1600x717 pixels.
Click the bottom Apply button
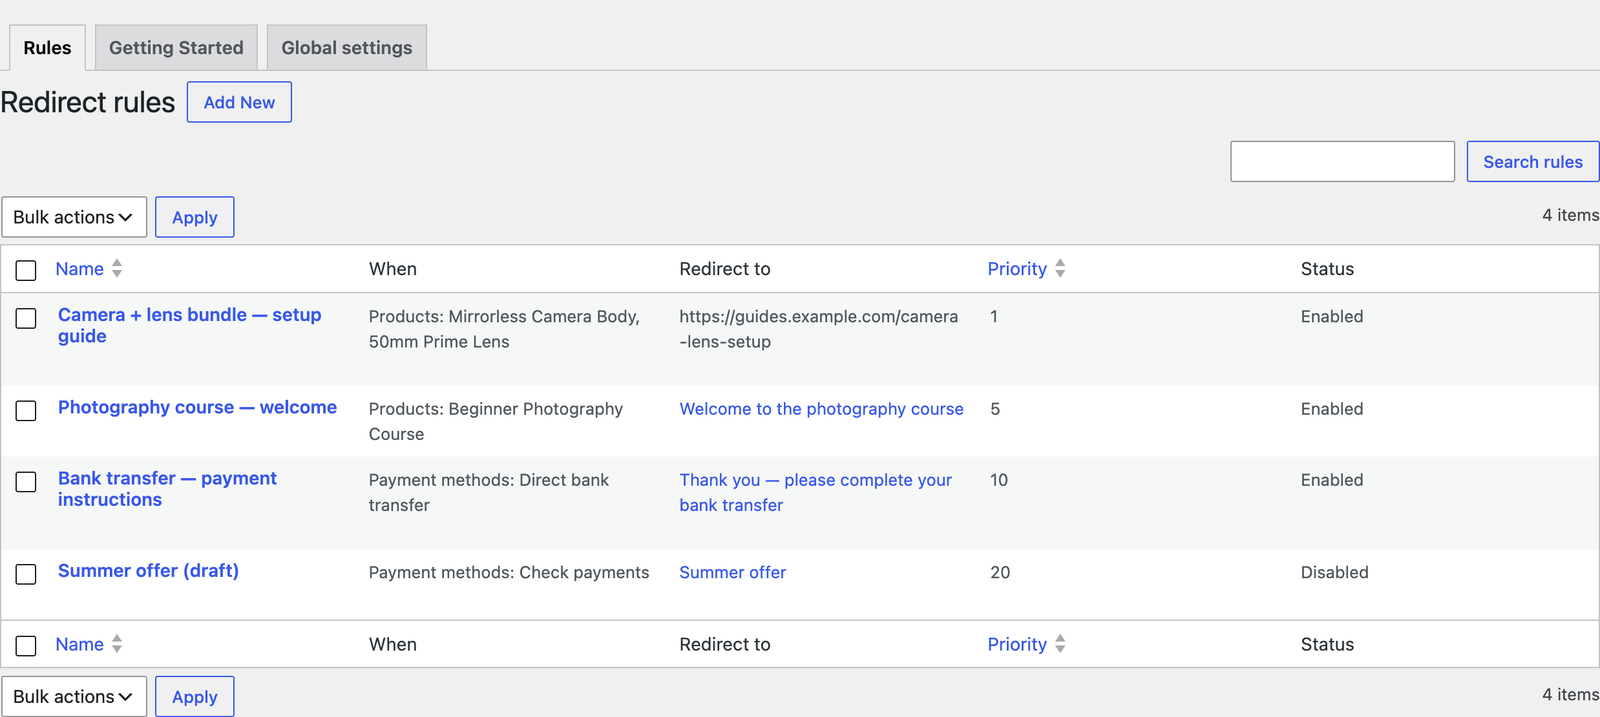point(194,696)
